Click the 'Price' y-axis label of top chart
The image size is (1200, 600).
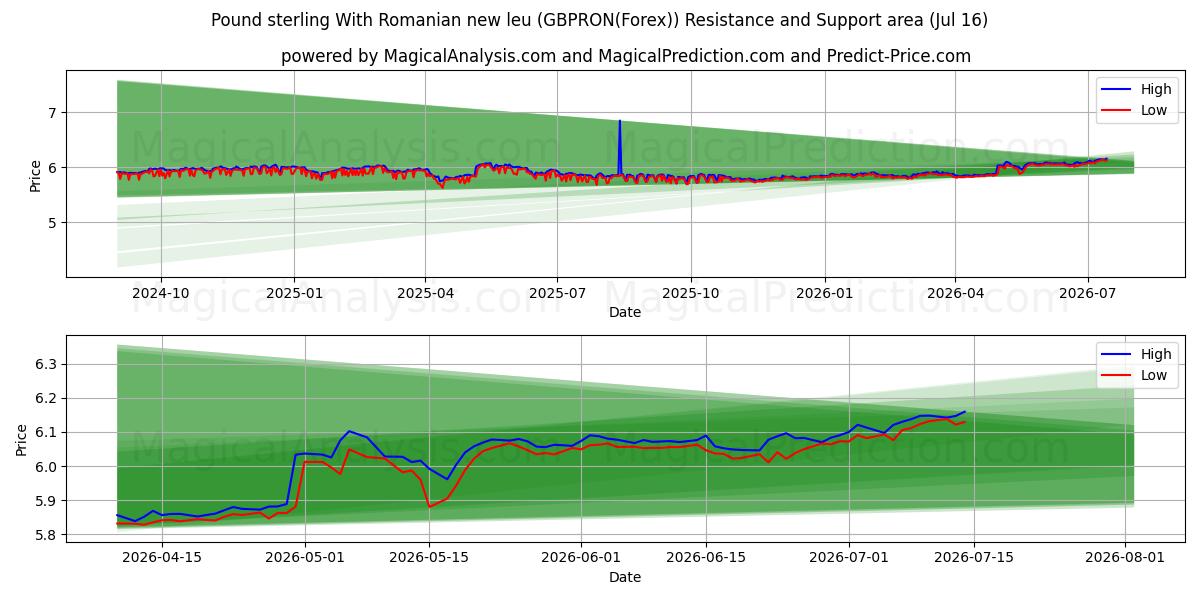click(x=36, y=173)
